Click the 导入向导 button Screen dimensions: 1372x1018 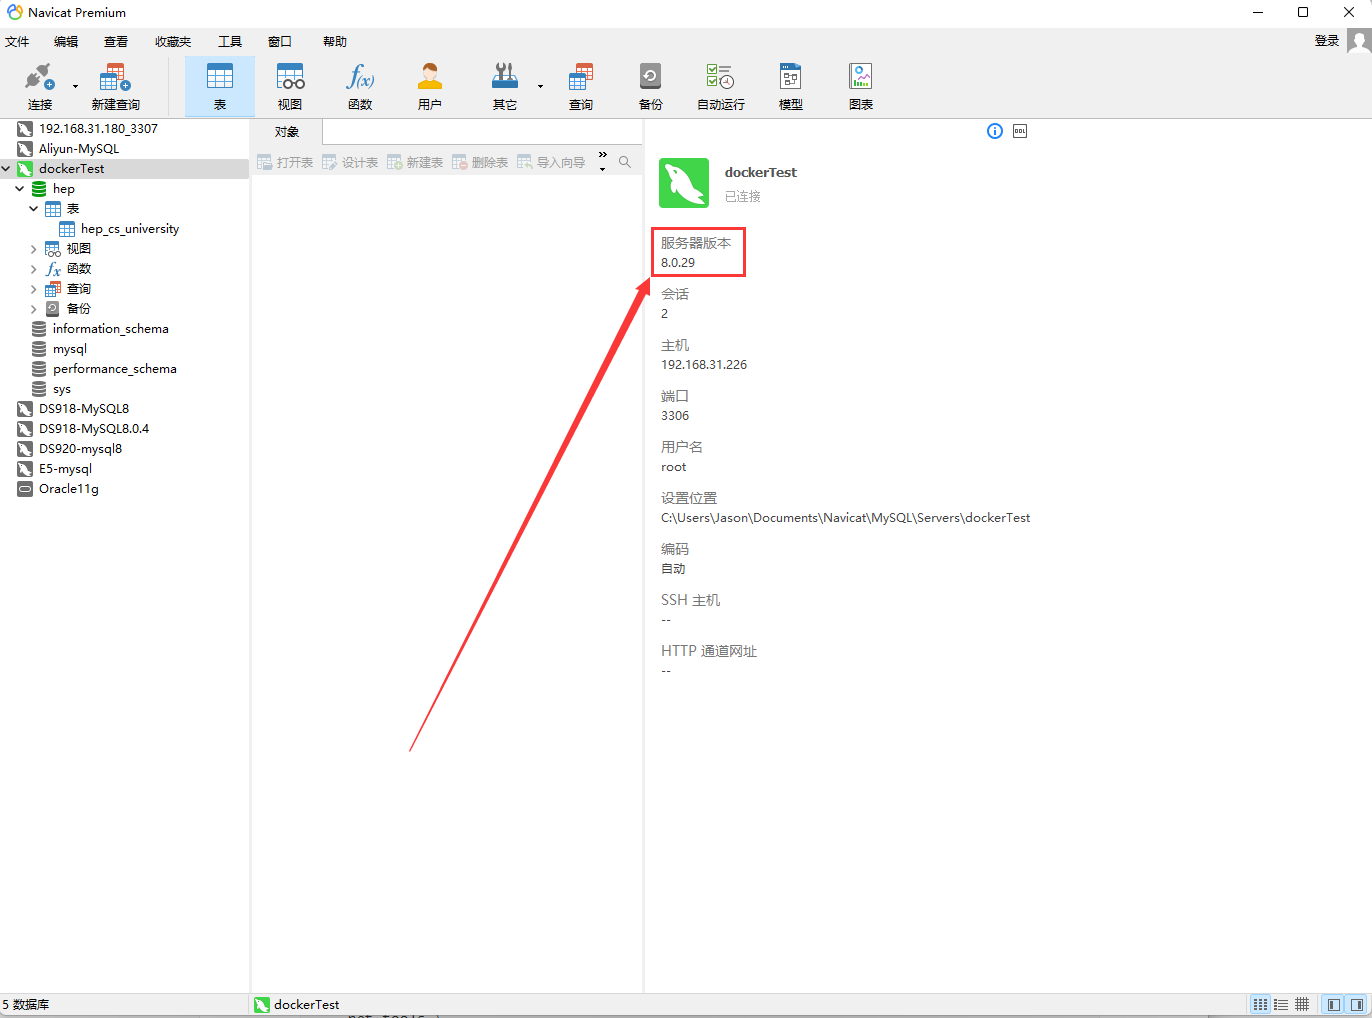[551, 162]
